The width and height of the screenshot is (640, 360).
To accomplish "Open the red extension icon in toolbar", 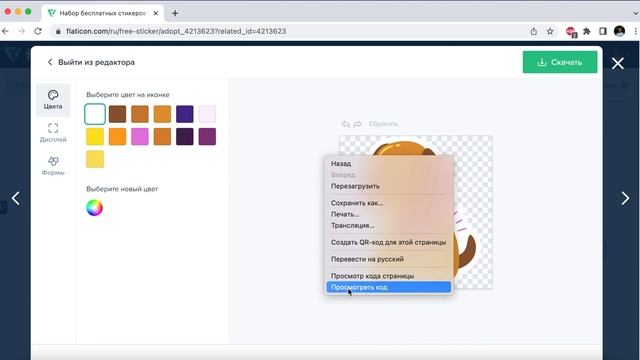I will tap(571, 32).
